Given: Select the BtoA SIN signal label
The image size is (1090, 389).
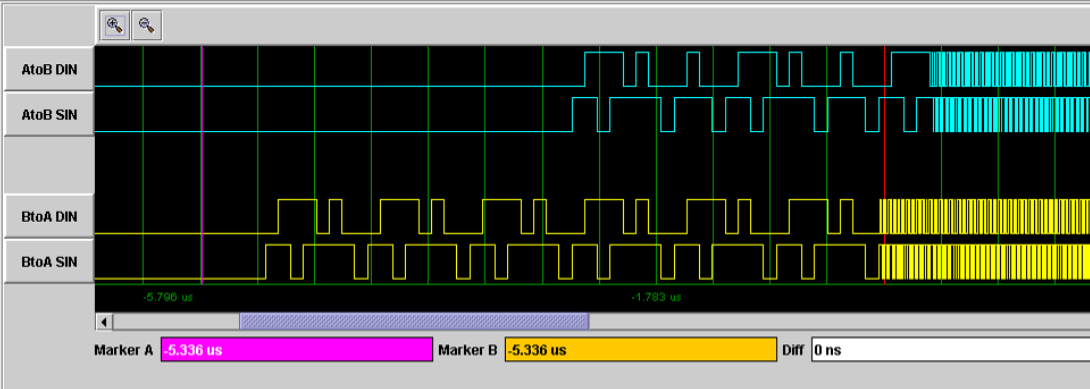Looking at the screenshot, I should point(49,261).
